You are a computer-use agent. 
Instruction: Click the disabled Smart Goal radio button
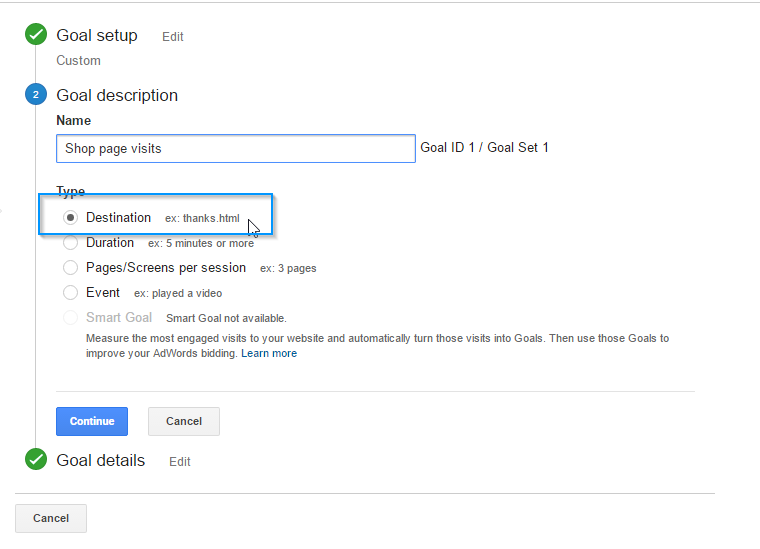point(70,318)
